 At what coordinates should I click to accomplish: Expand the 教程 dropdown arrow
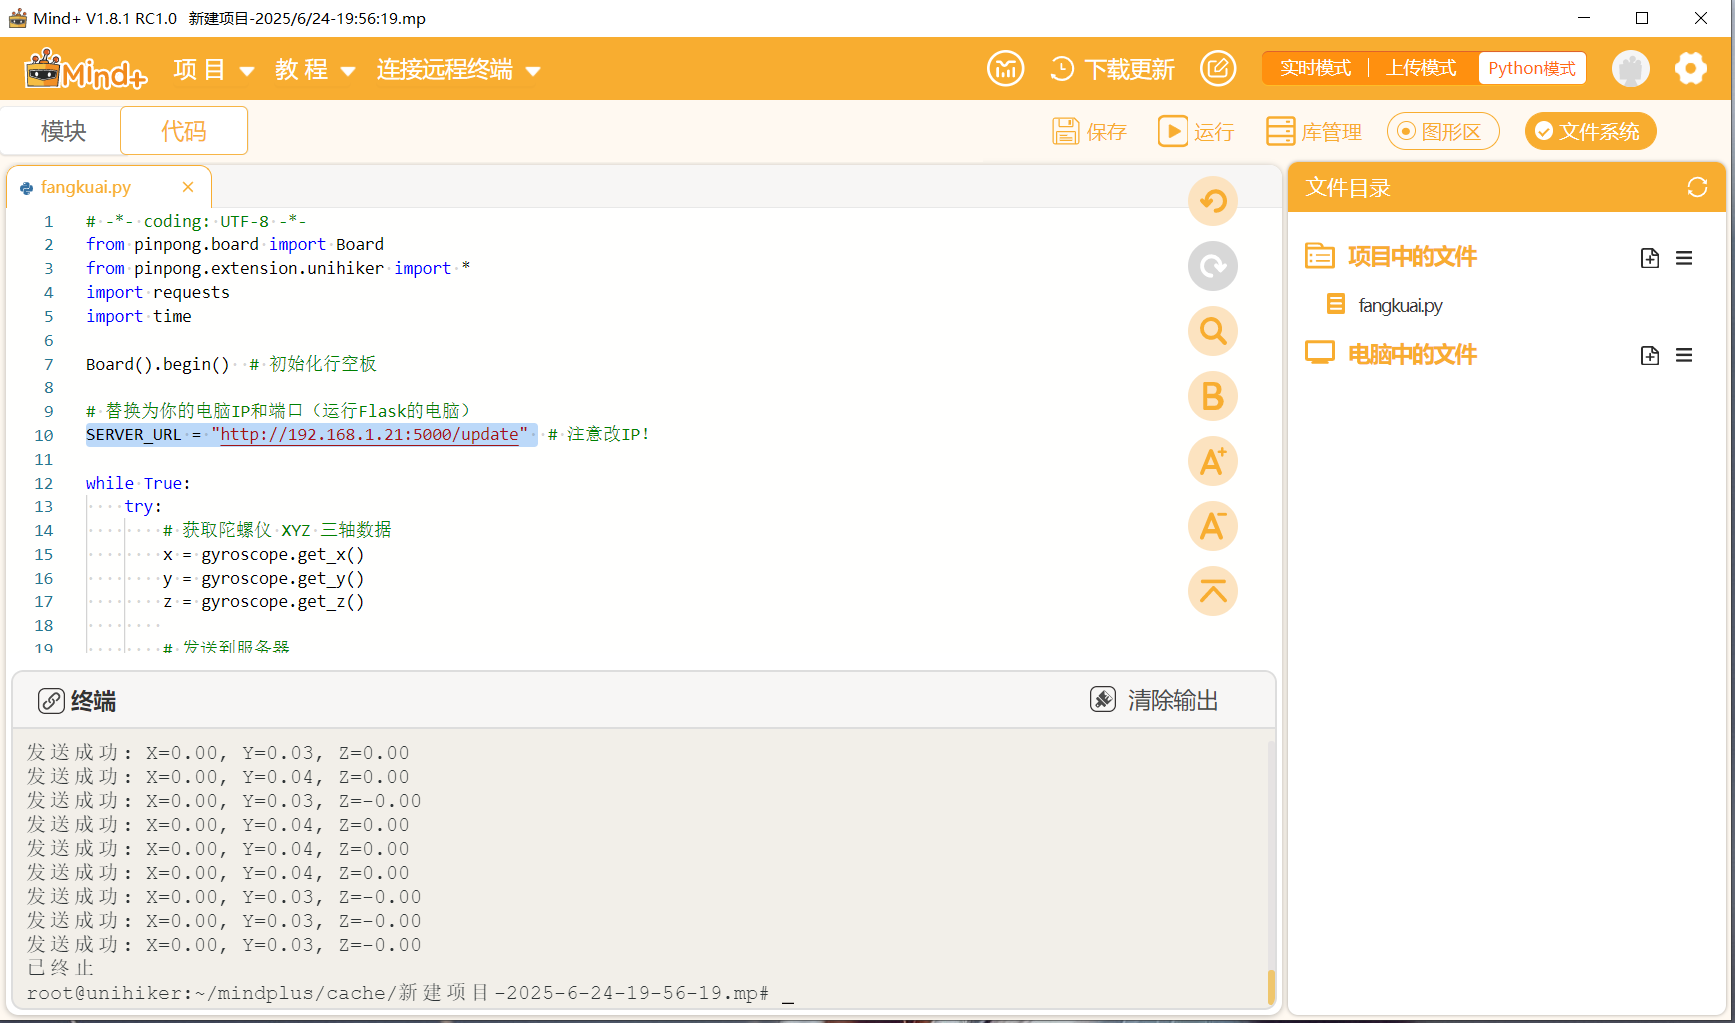(348, 71)
